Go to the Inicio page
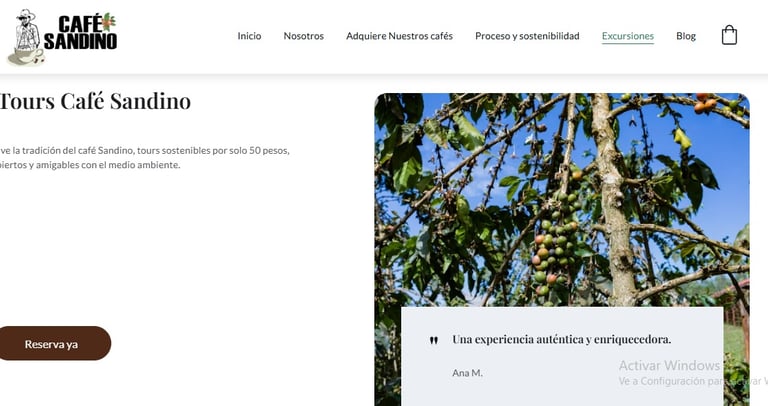Image resolution: width=768 pixels, height=406 pixels. [x=249, y=36]
